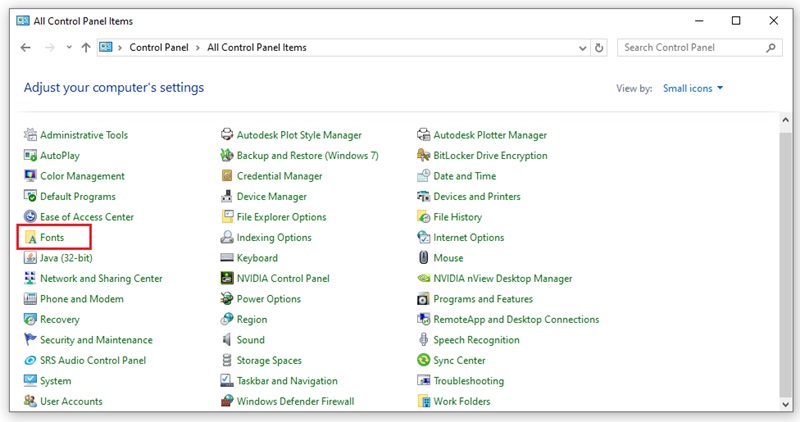Open the System computer icon
Screen dimensions: 800x422
(30, 381)
